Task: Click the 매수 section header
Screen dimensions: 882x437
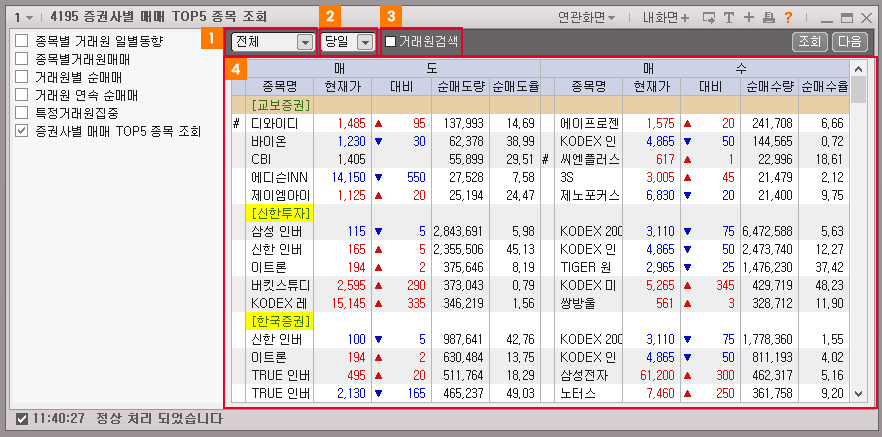Action: (695, 69)
